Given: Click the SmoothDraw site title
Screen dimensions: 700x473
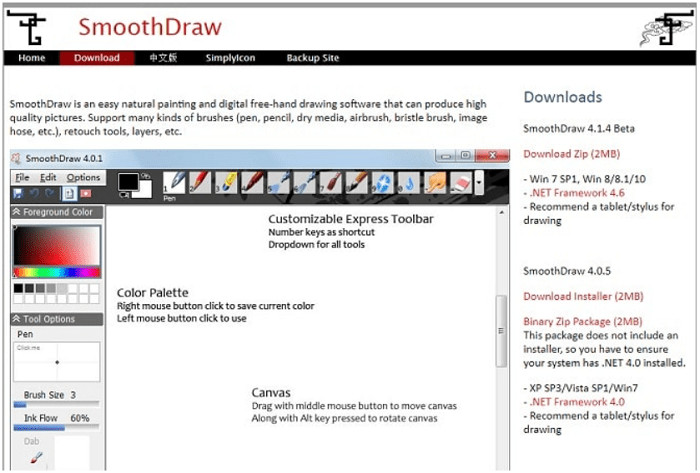Looking at the screenshot, I should [150, 27].
